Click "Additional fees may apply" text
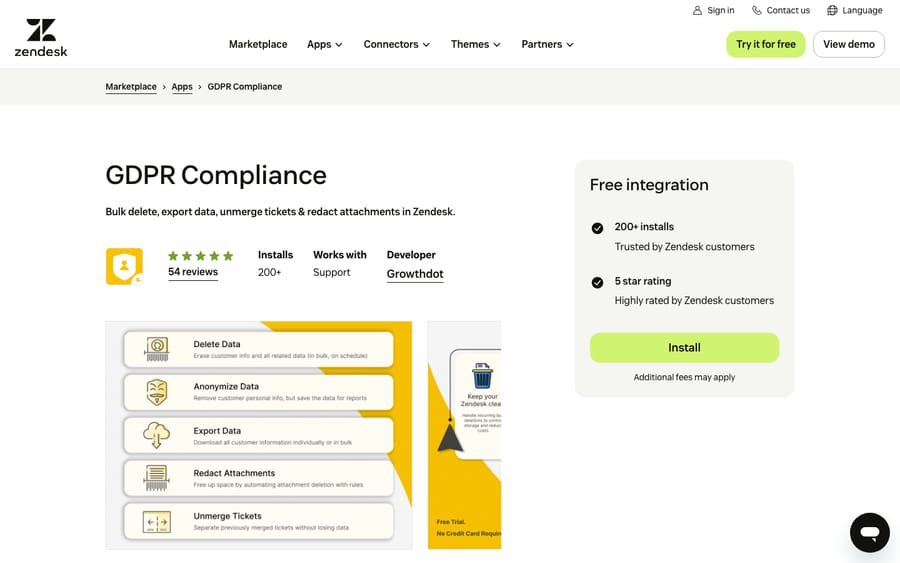This screenshot has height=563, width=900. [684, 377]
